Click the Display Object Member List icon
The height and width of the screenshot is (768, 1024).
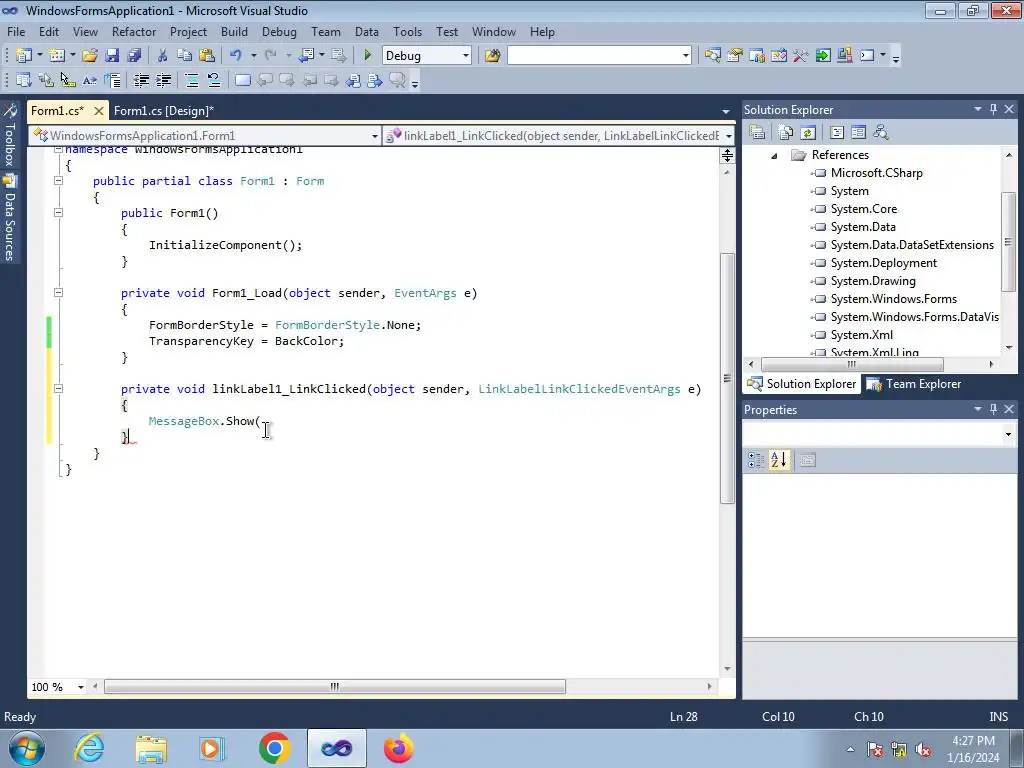point(24,80)
